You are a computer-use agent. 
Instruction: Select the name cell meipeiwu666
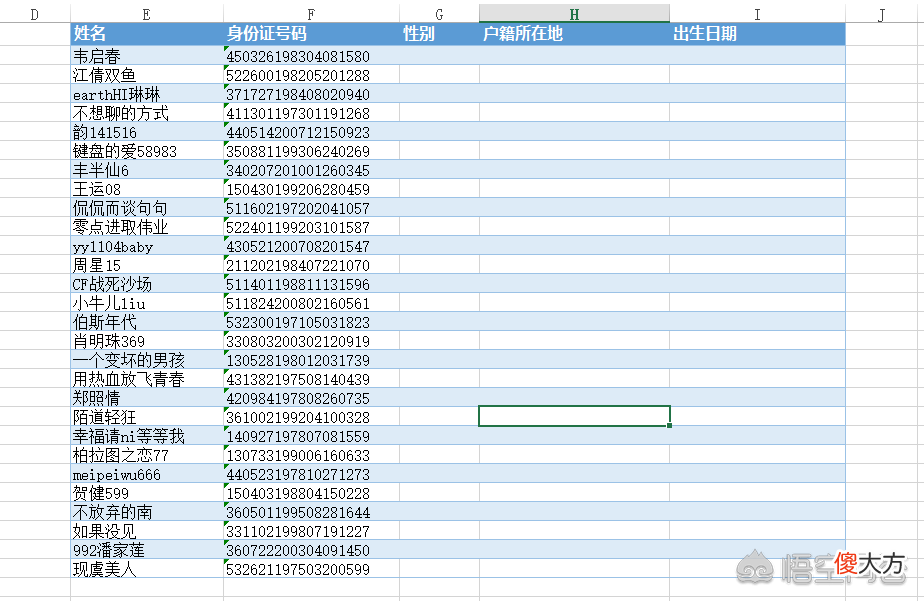(x=147, y=474)
